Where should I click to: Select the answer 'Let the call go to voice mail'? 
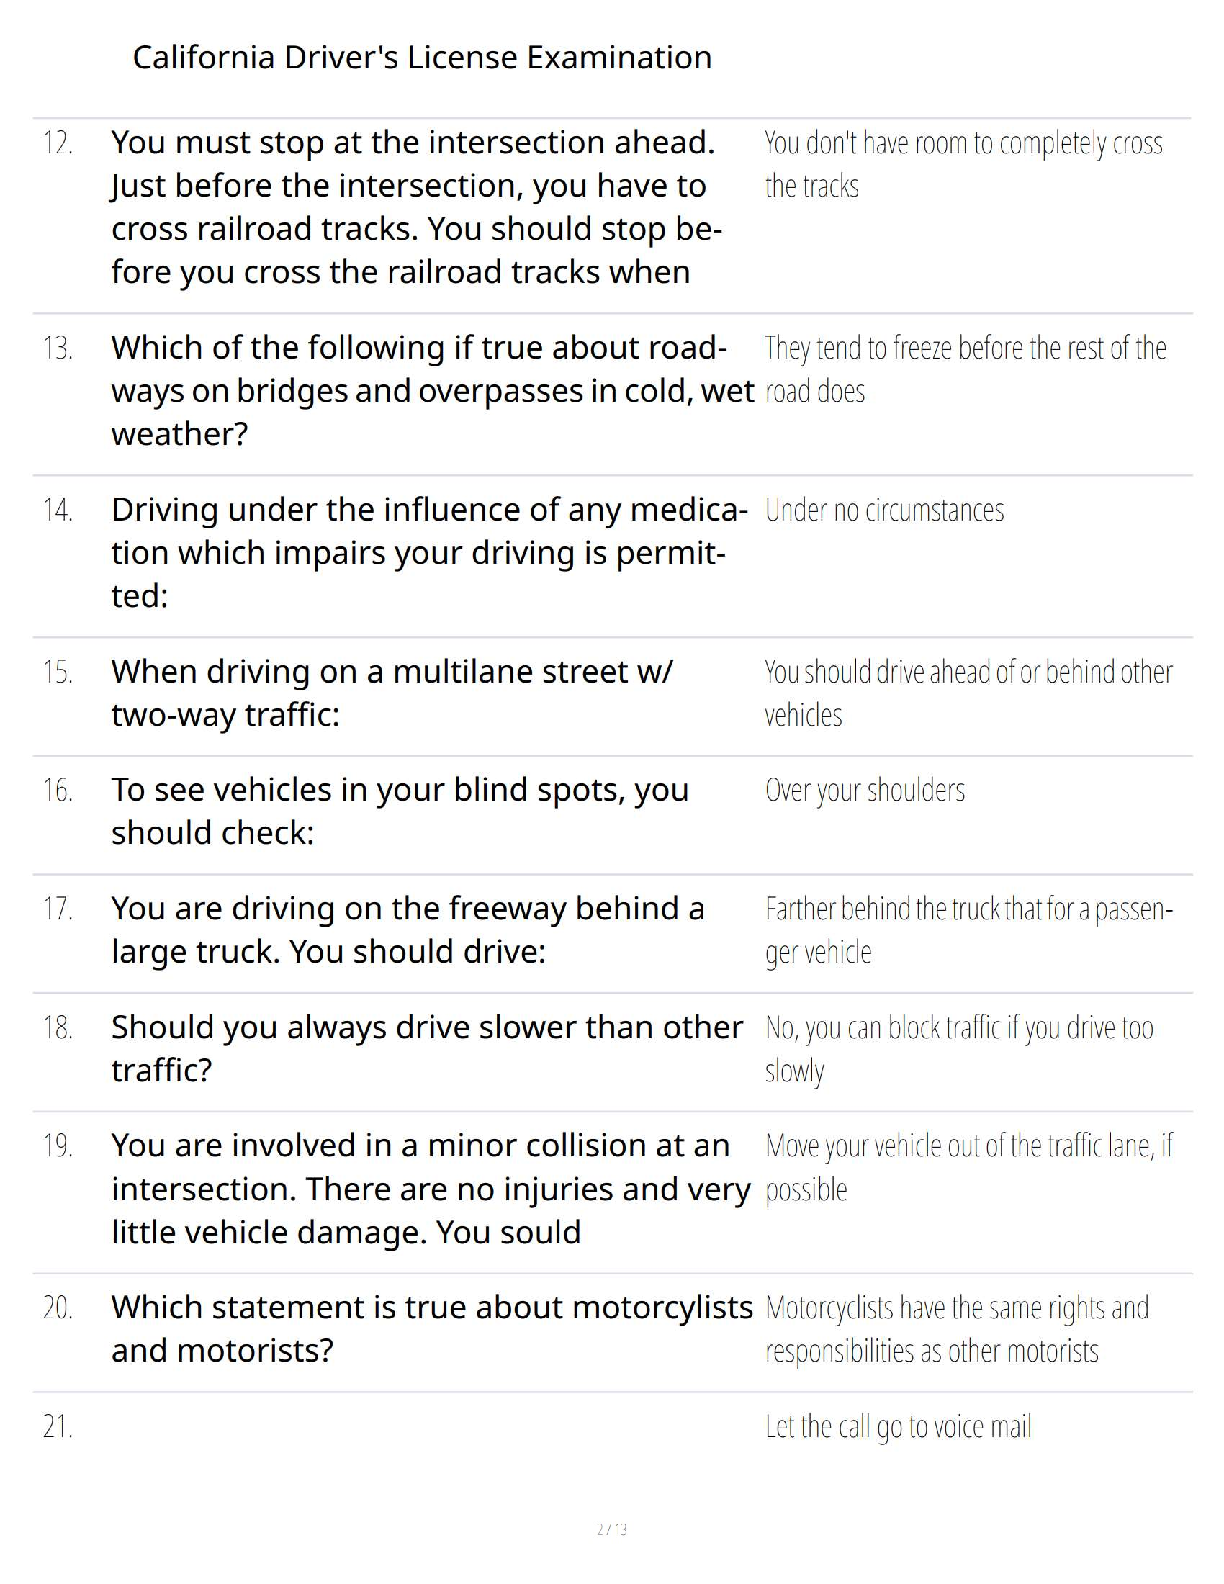(x=897, y=1426)
